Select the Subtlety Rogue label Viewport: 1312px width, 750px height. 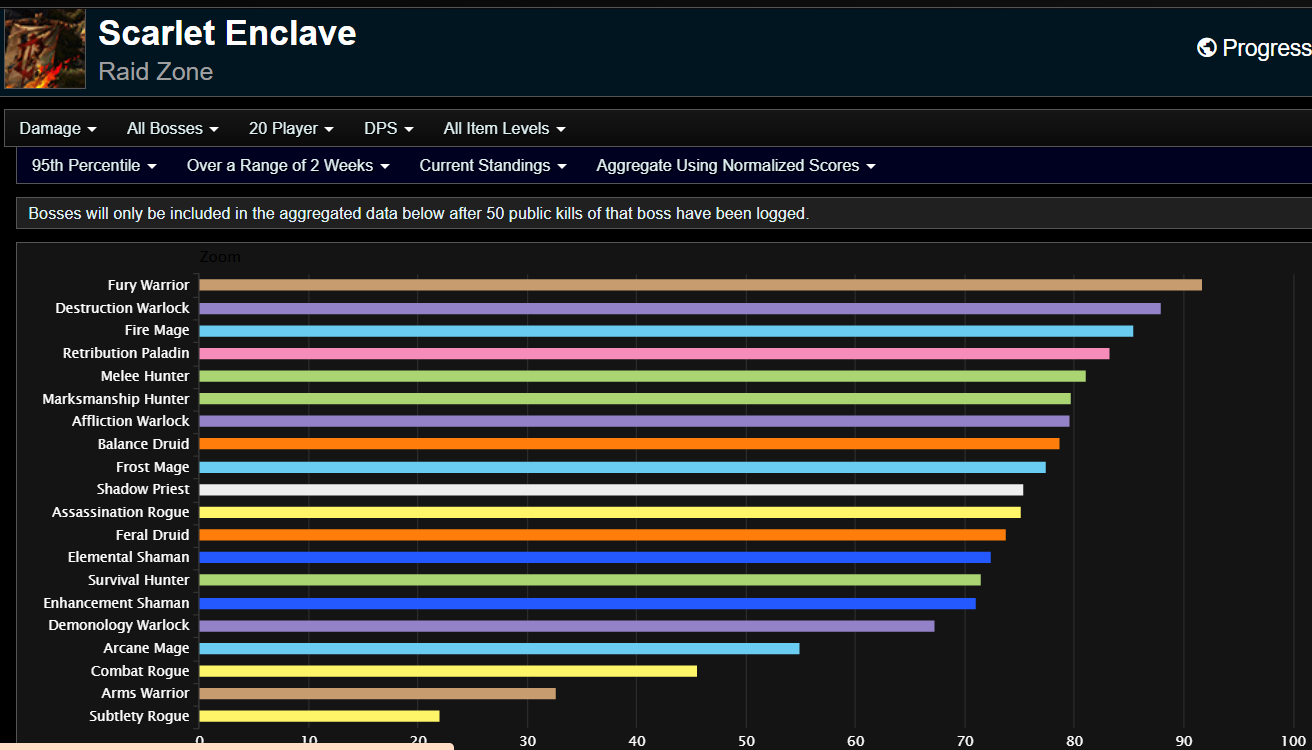coord(139,716)
